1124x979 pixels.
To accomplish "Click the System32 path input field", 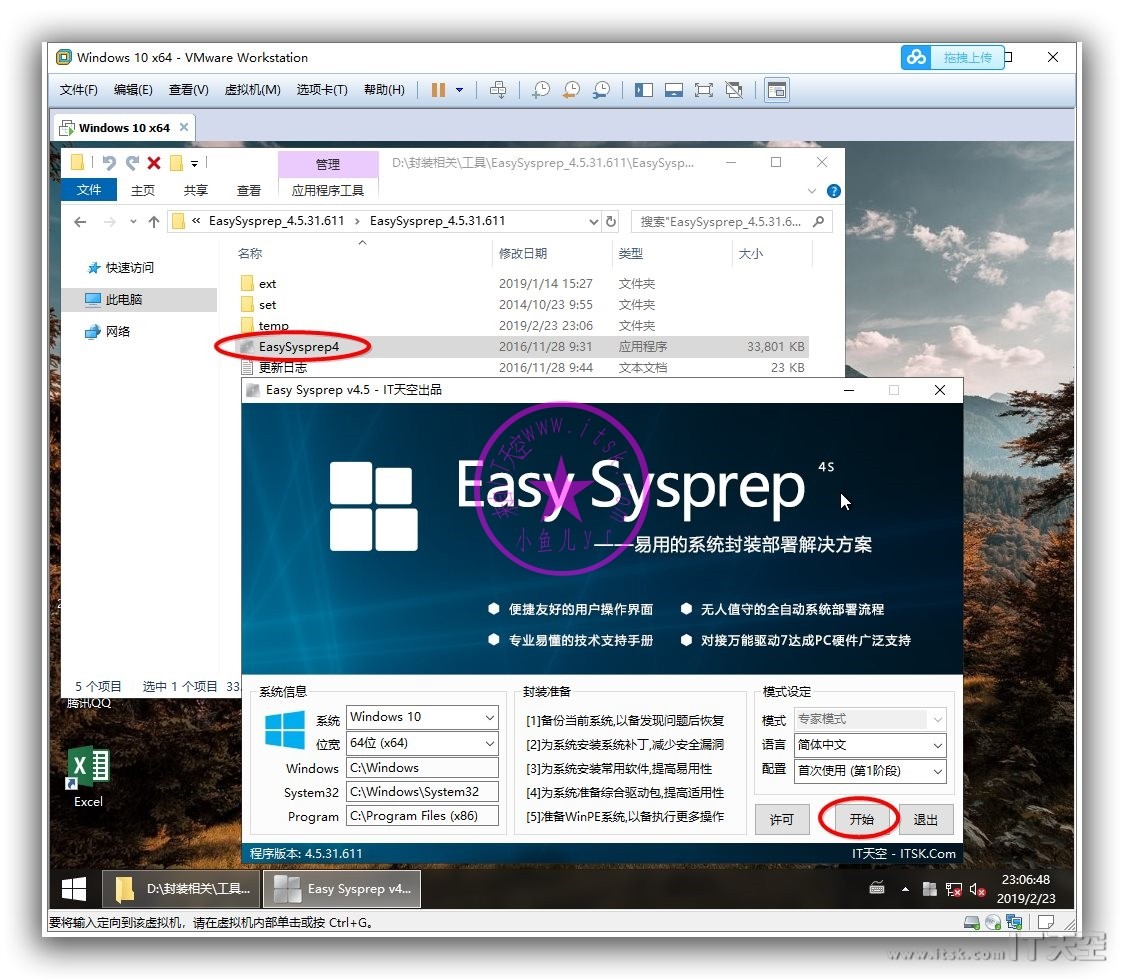I will (x=422, y=792).
